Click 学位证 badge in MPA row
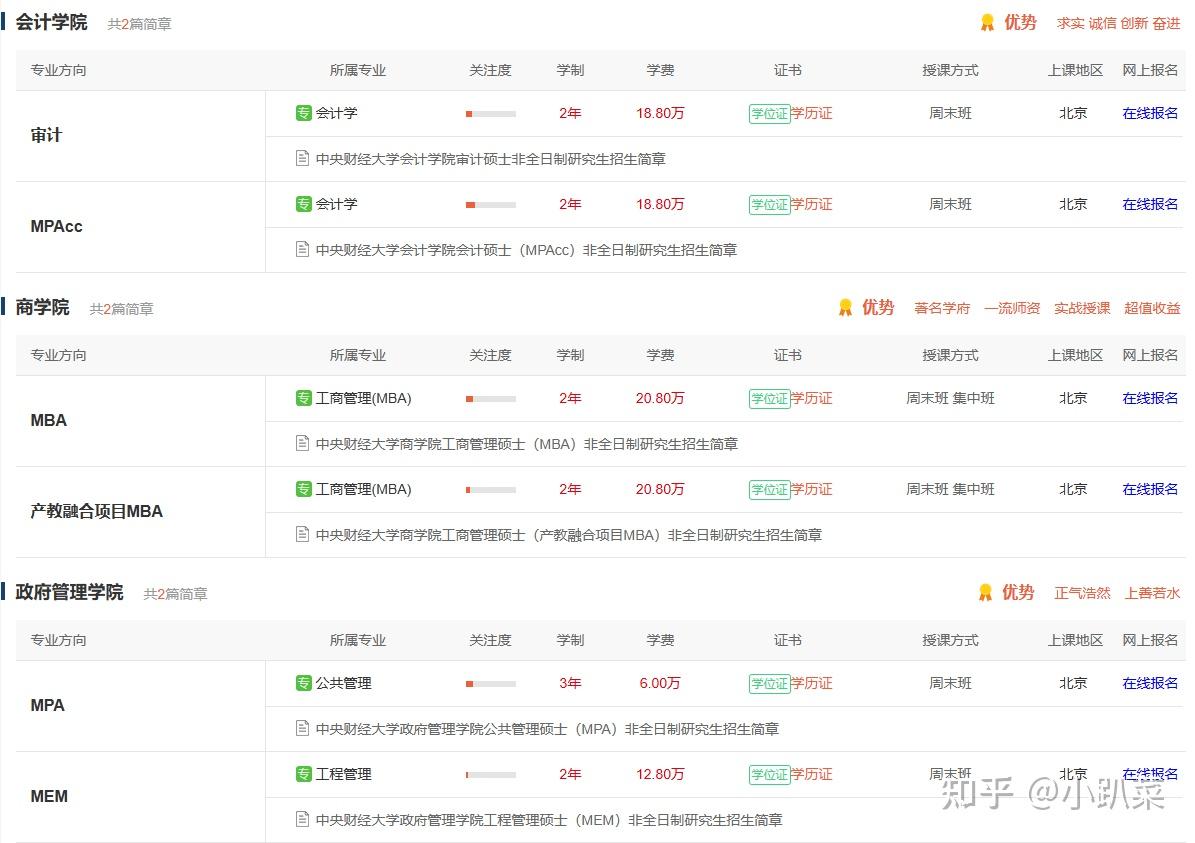 (x=769, y=684)
